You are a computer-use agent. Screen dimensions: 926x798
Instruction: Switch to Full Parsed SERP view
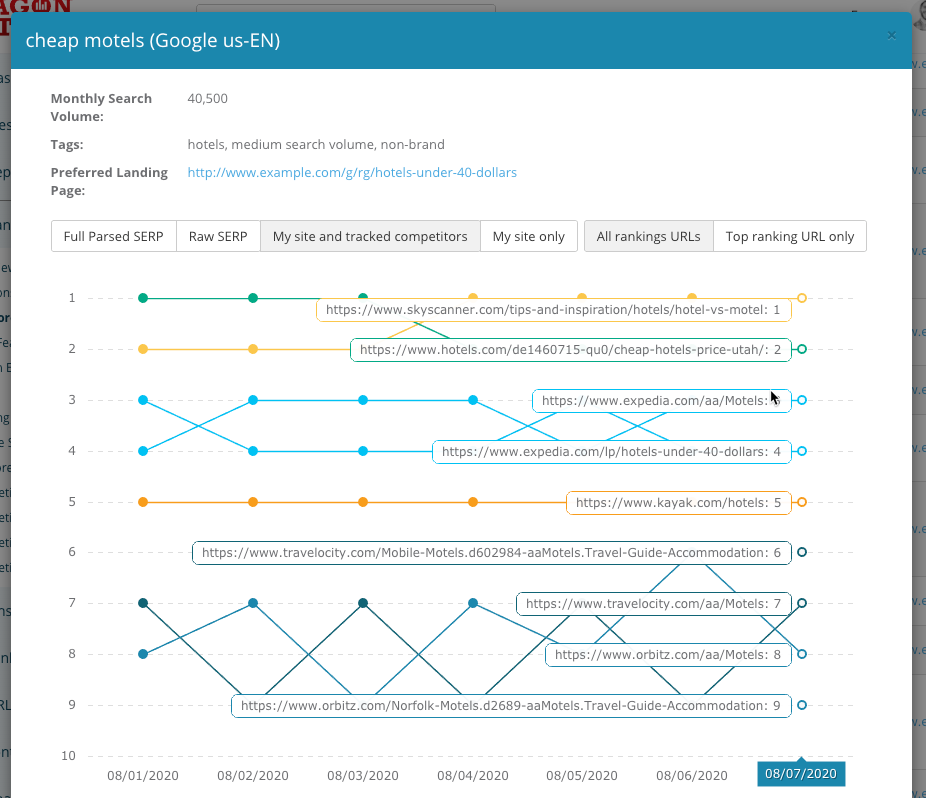(x=113, y=237)
